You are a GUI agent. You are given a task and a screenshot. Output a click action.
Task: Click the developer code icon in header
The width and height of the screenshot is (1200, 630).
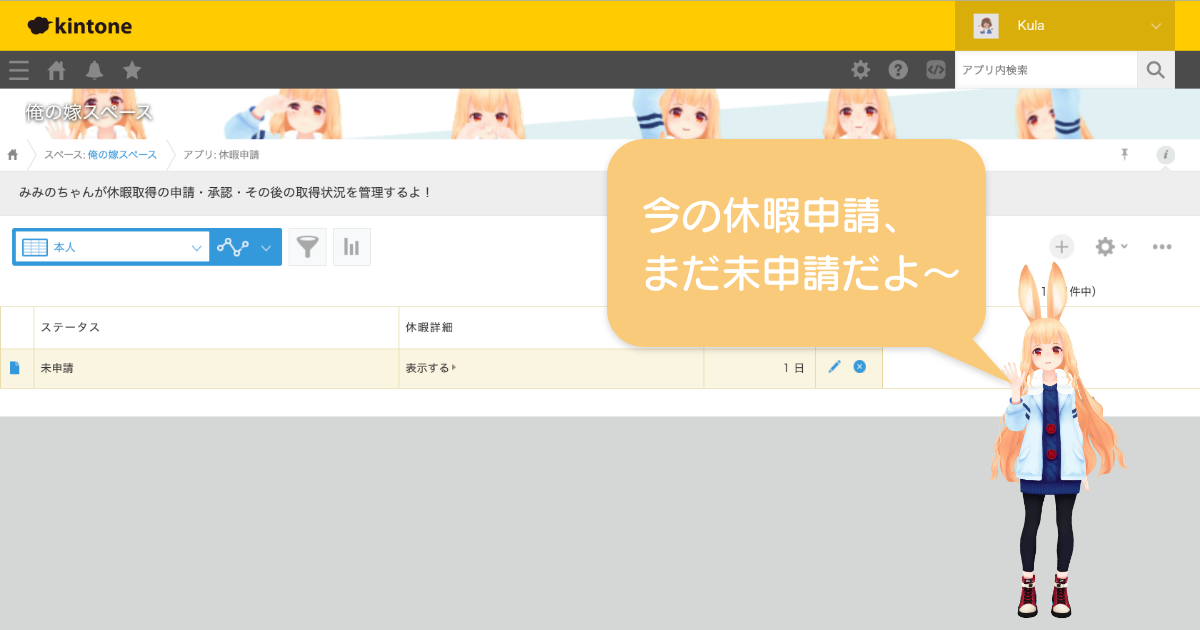[935, 70]
